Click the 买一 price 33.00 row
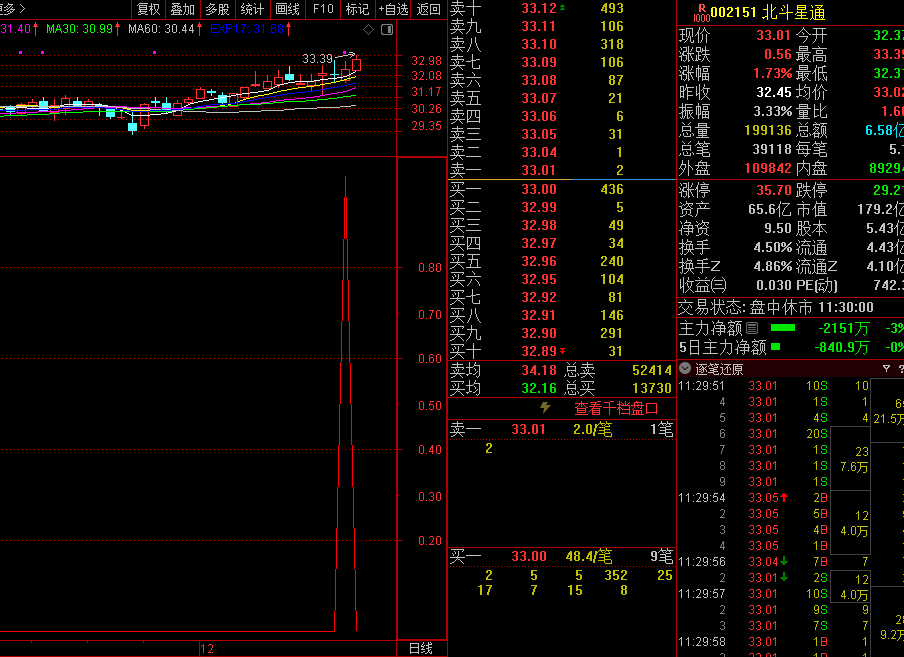 539,189
